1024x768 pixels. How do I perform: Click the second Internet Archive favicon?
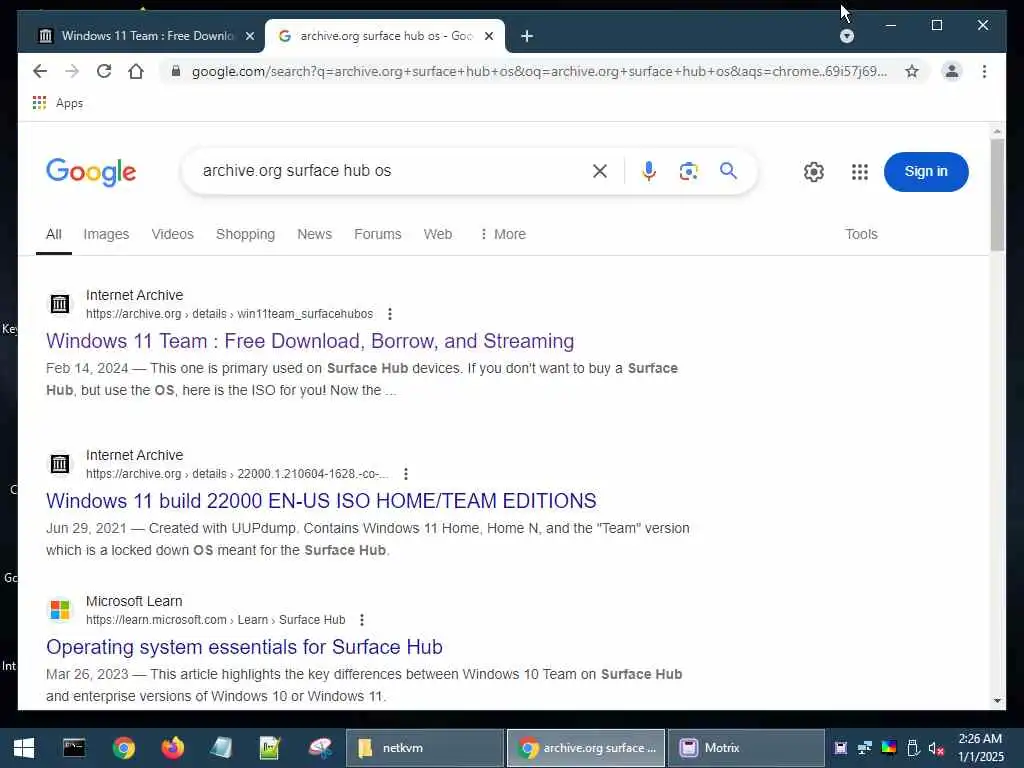[x=60, y=464]
